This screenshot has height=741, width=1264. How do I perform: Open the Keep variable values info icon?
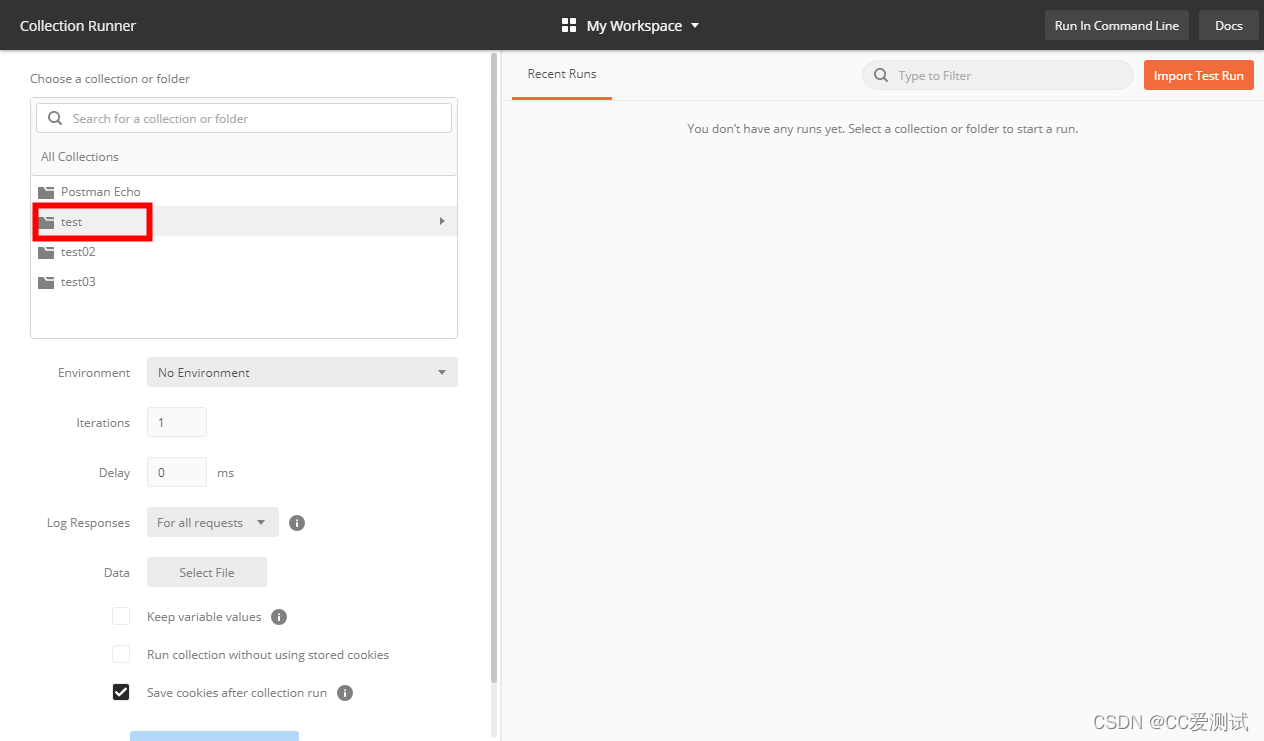pyautogui.click(x=279, y=617)
